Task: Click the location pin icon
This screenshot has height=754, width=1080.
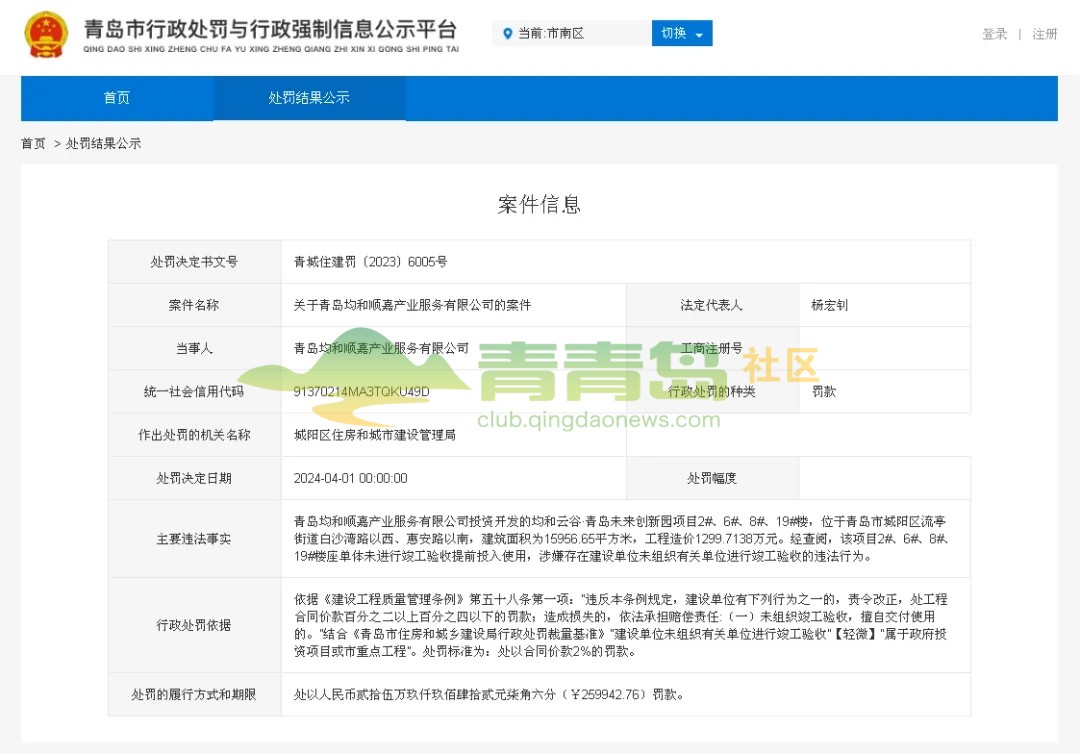Action: point(507,34)
